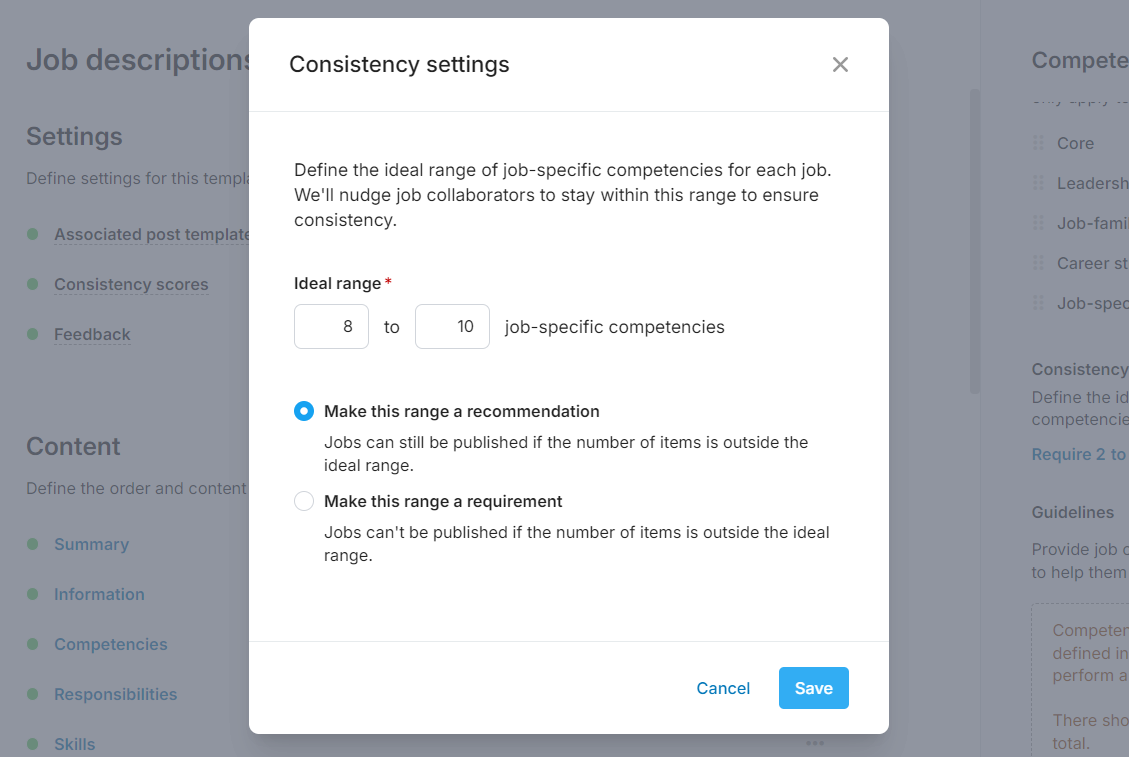
Task: Save the consistency settings
Action: click(813, 688)
